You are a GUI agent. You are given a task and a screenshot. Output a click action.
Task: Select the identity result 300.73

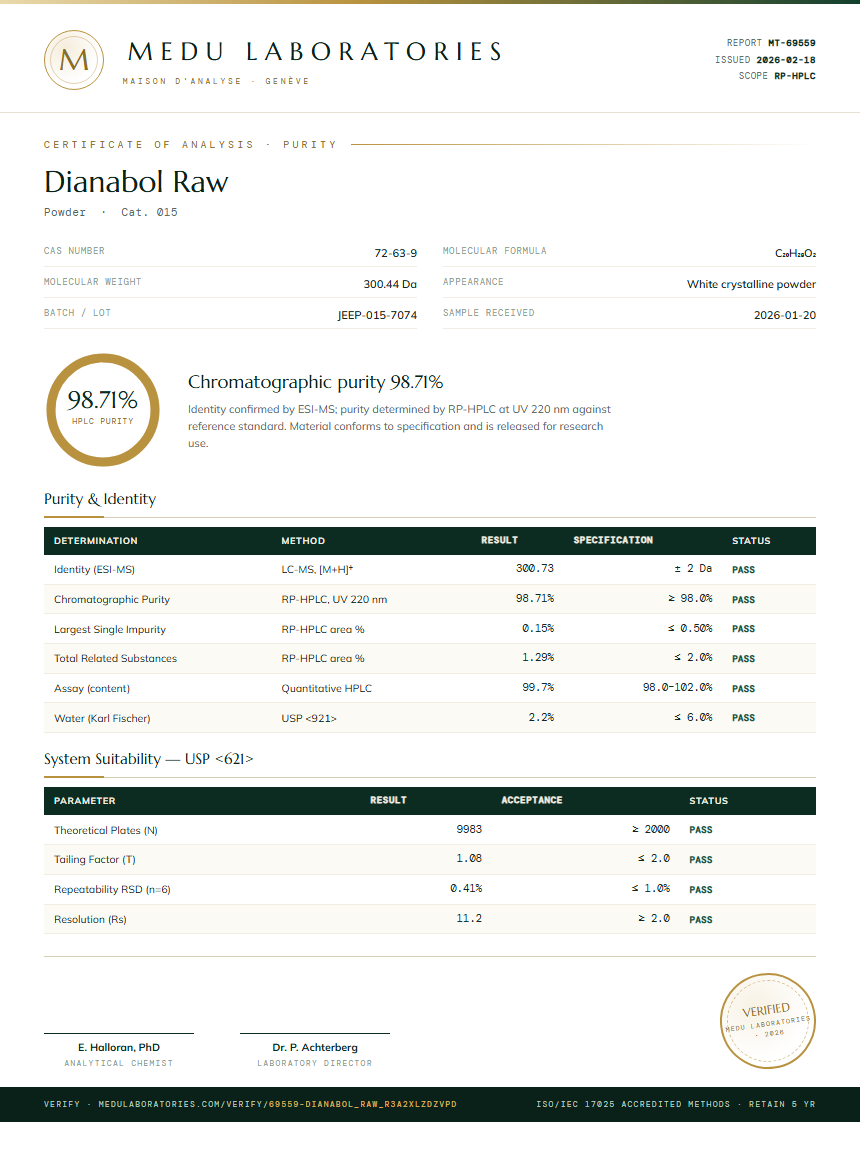(x=535, y=568)
